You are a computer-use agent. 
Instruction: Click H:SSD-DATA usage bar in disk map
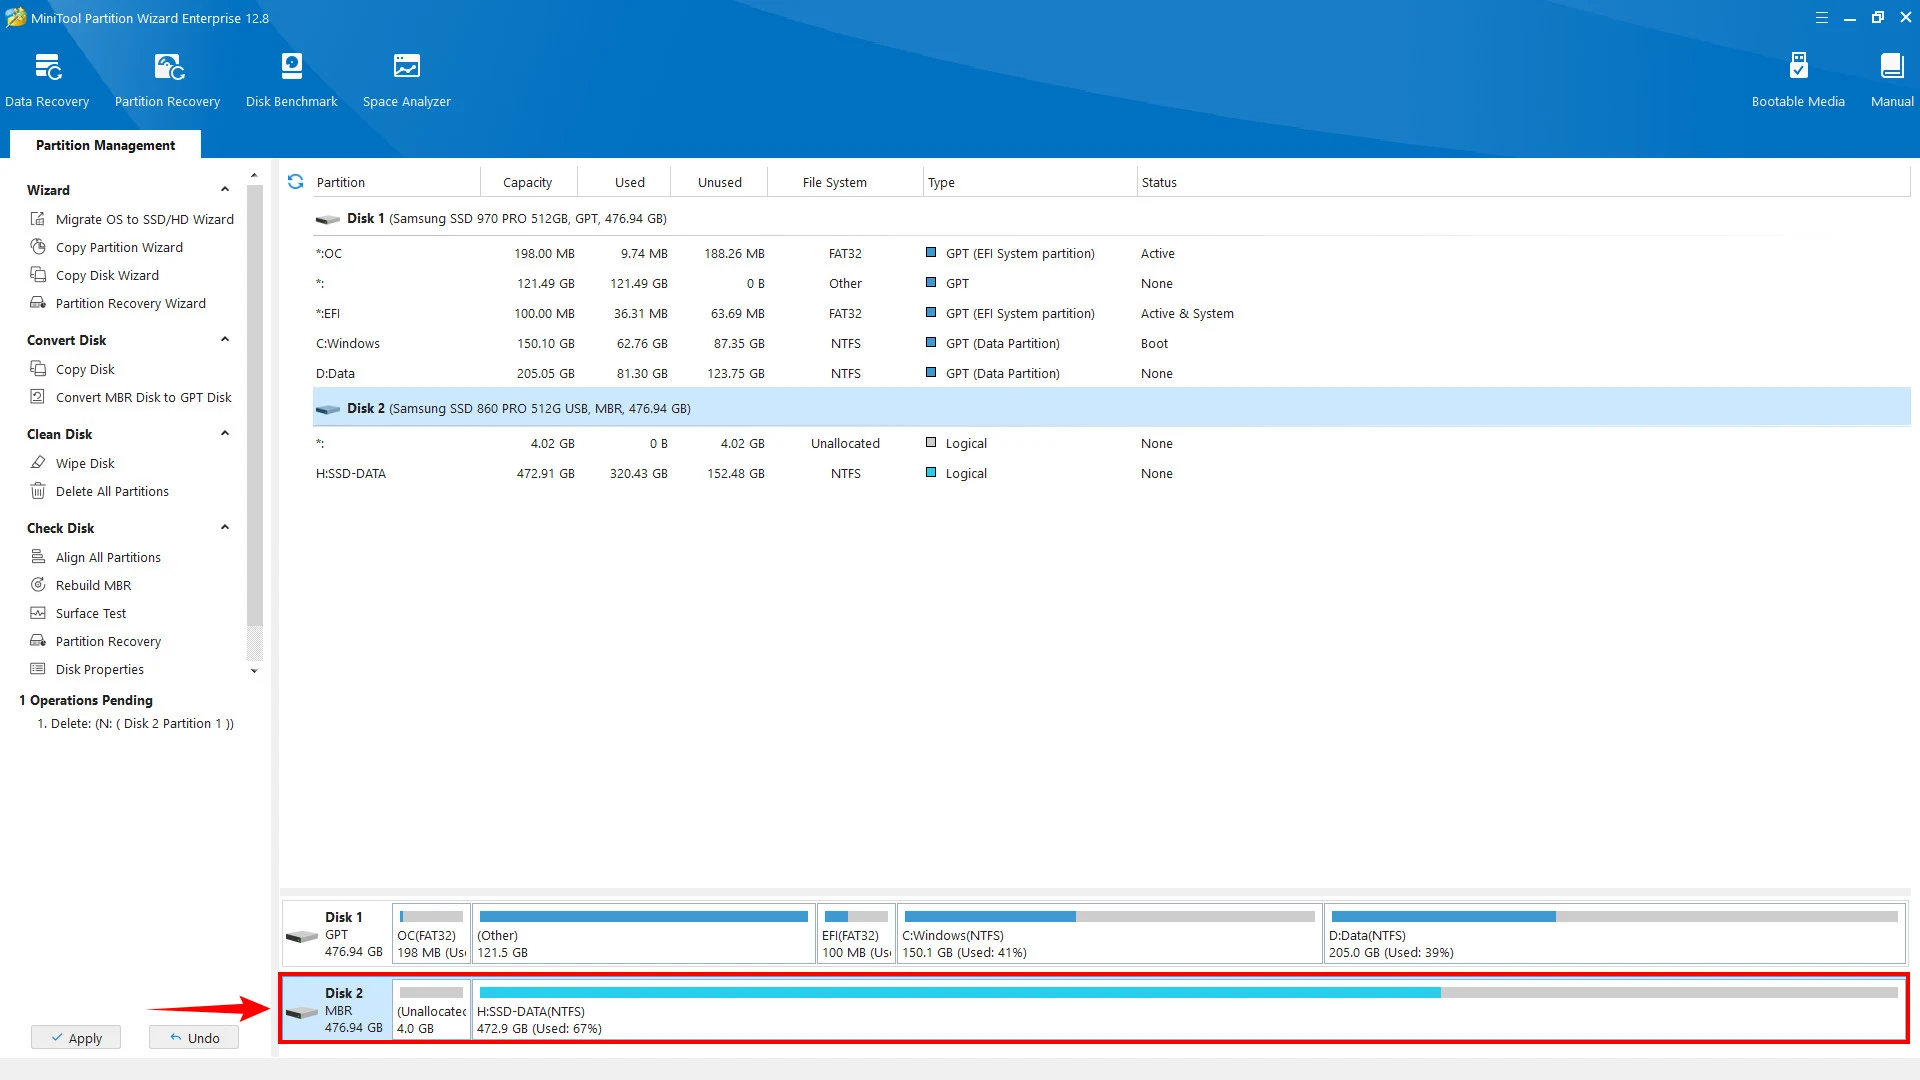(x=1188, y=992)
